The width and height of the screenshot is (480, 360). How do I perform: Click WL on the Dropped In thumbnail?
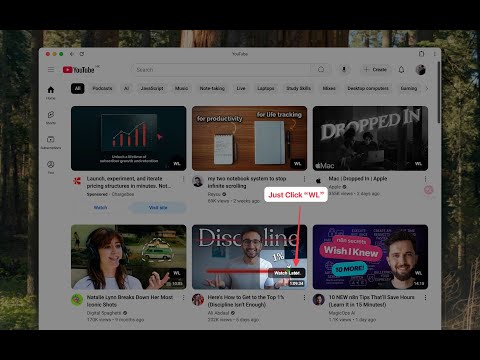pyautogui.click(x=418, y=164)
